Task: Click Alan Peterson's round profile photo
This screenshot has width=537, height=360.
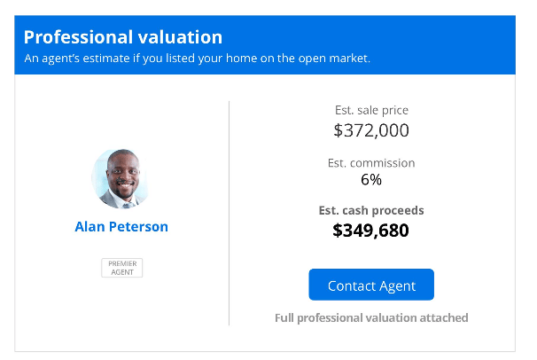Action: click(x=120, y=179)
